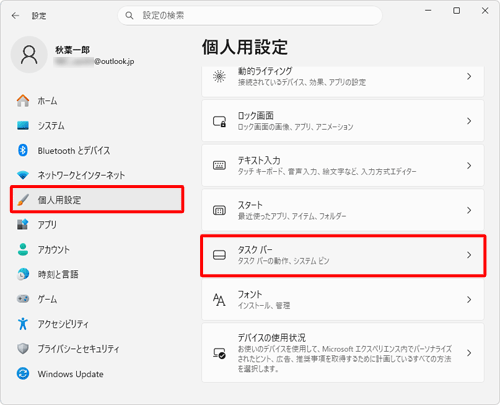Click the アプリ icon in sidebar
500x405 pixels.
[x=23, y=224]
